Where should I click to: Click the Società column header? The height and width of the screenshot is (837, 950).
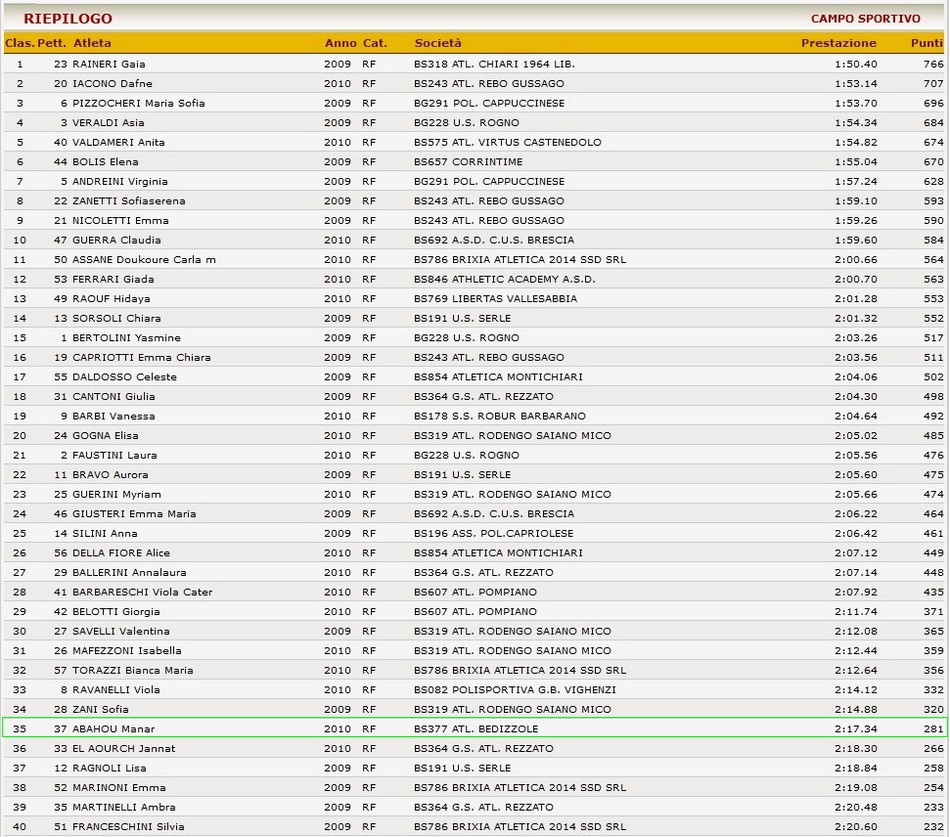438,43
